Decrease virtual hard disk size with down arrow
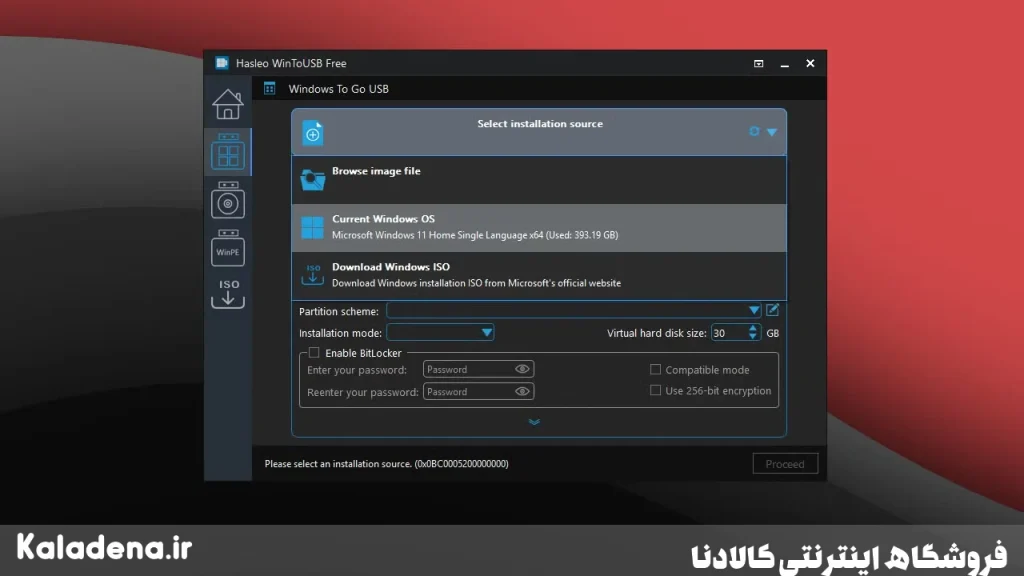Image resolution: width=1024 pixels, height=576 pixels. pos(753,337)
